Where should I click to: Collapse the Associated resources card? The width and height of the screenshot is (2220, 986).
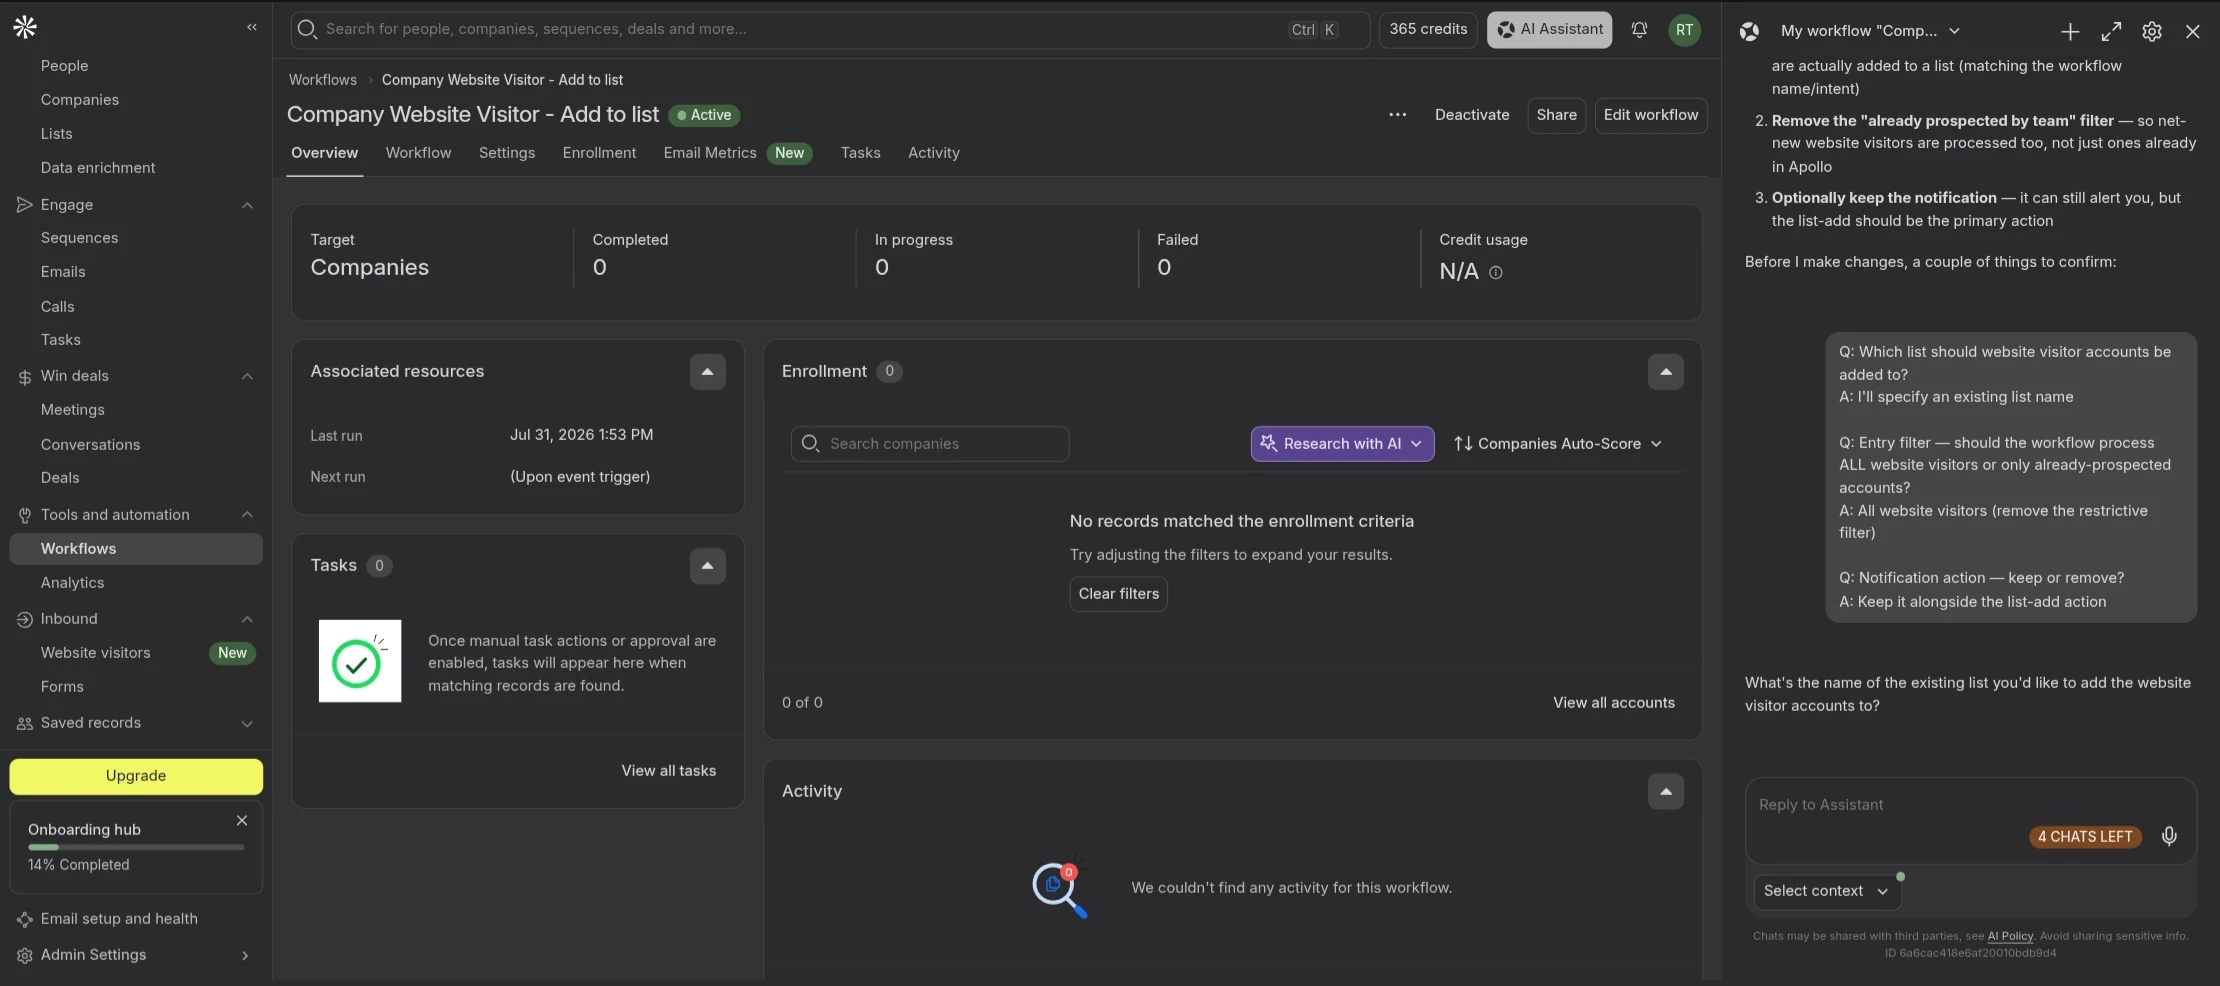[x=708, y=372]
